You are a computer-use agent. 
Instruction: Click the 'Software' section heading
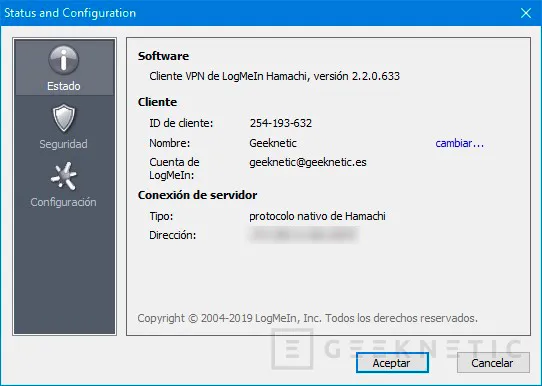coord(163,56)
